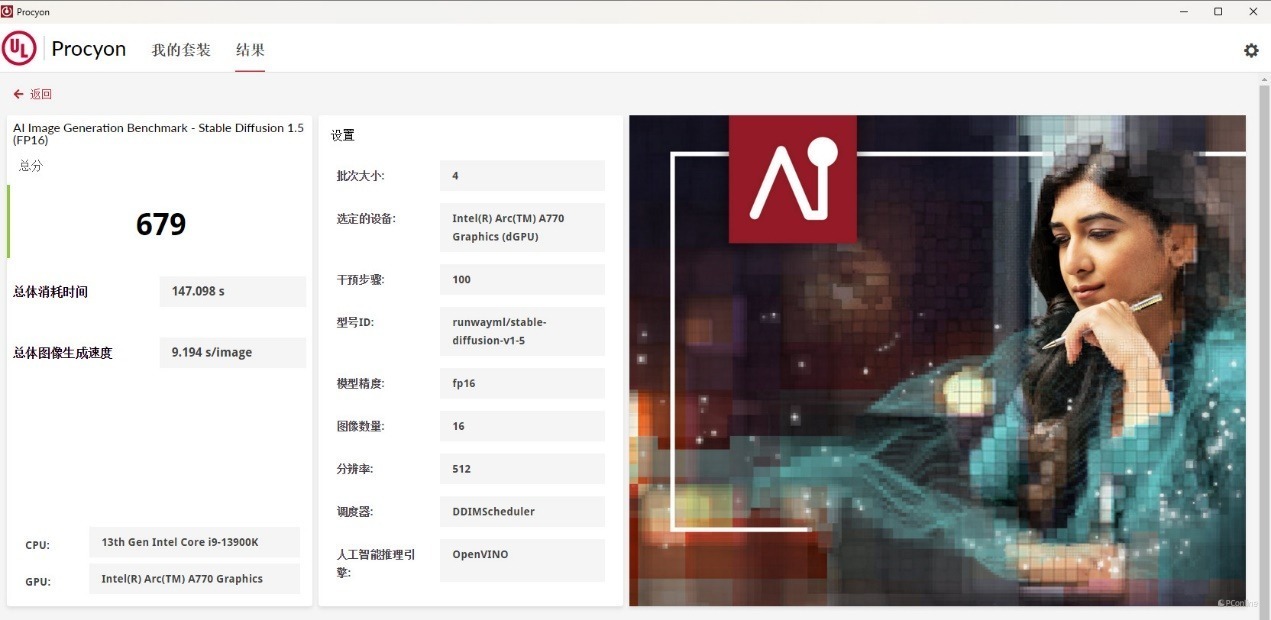This screenshot has height=620, width=1271.
Task: Click the 9.194 s/image speed value
Action: [232, 353]
